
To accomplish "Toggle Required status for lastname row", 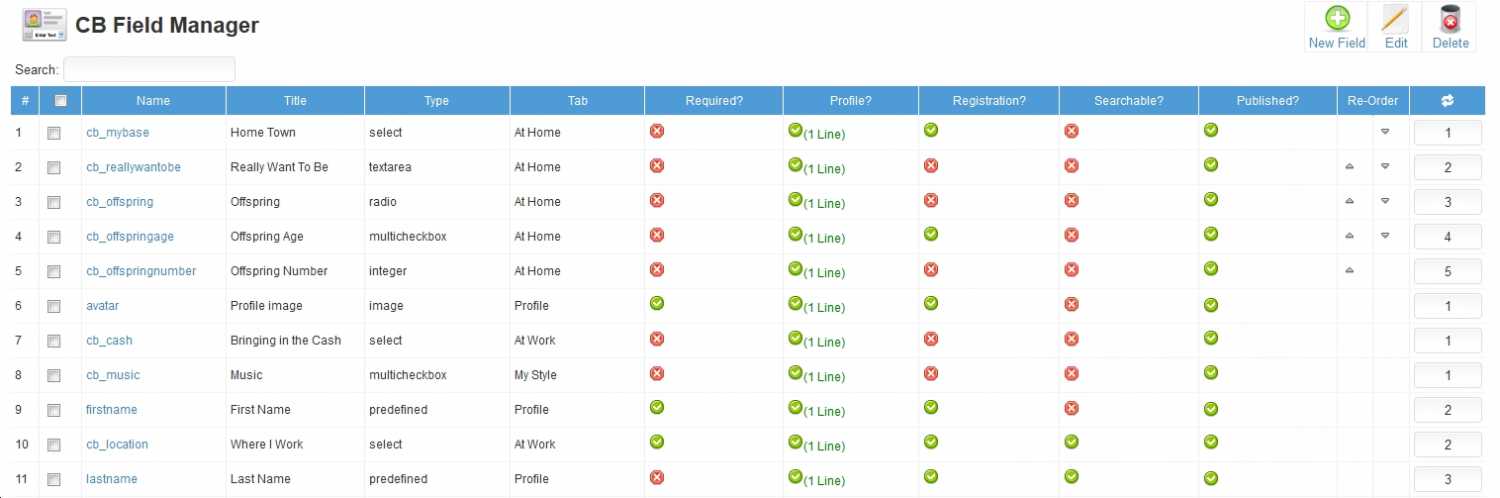I will pos(657,477).
